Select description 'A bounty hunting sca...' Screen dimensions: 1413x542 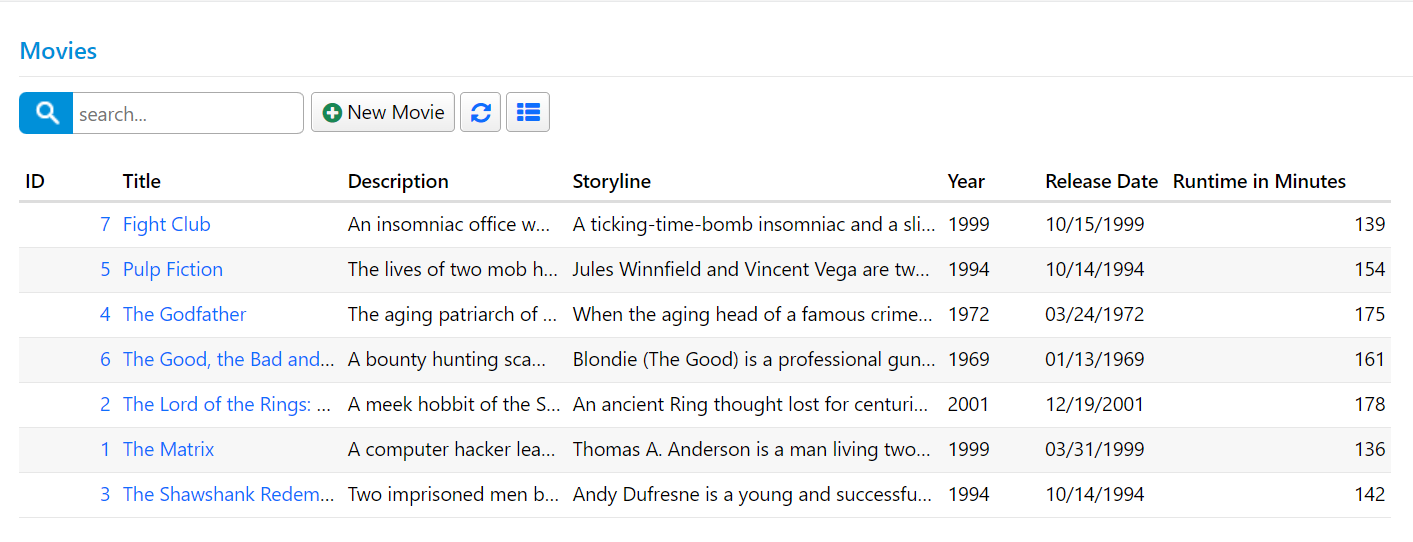click(447, 359)
